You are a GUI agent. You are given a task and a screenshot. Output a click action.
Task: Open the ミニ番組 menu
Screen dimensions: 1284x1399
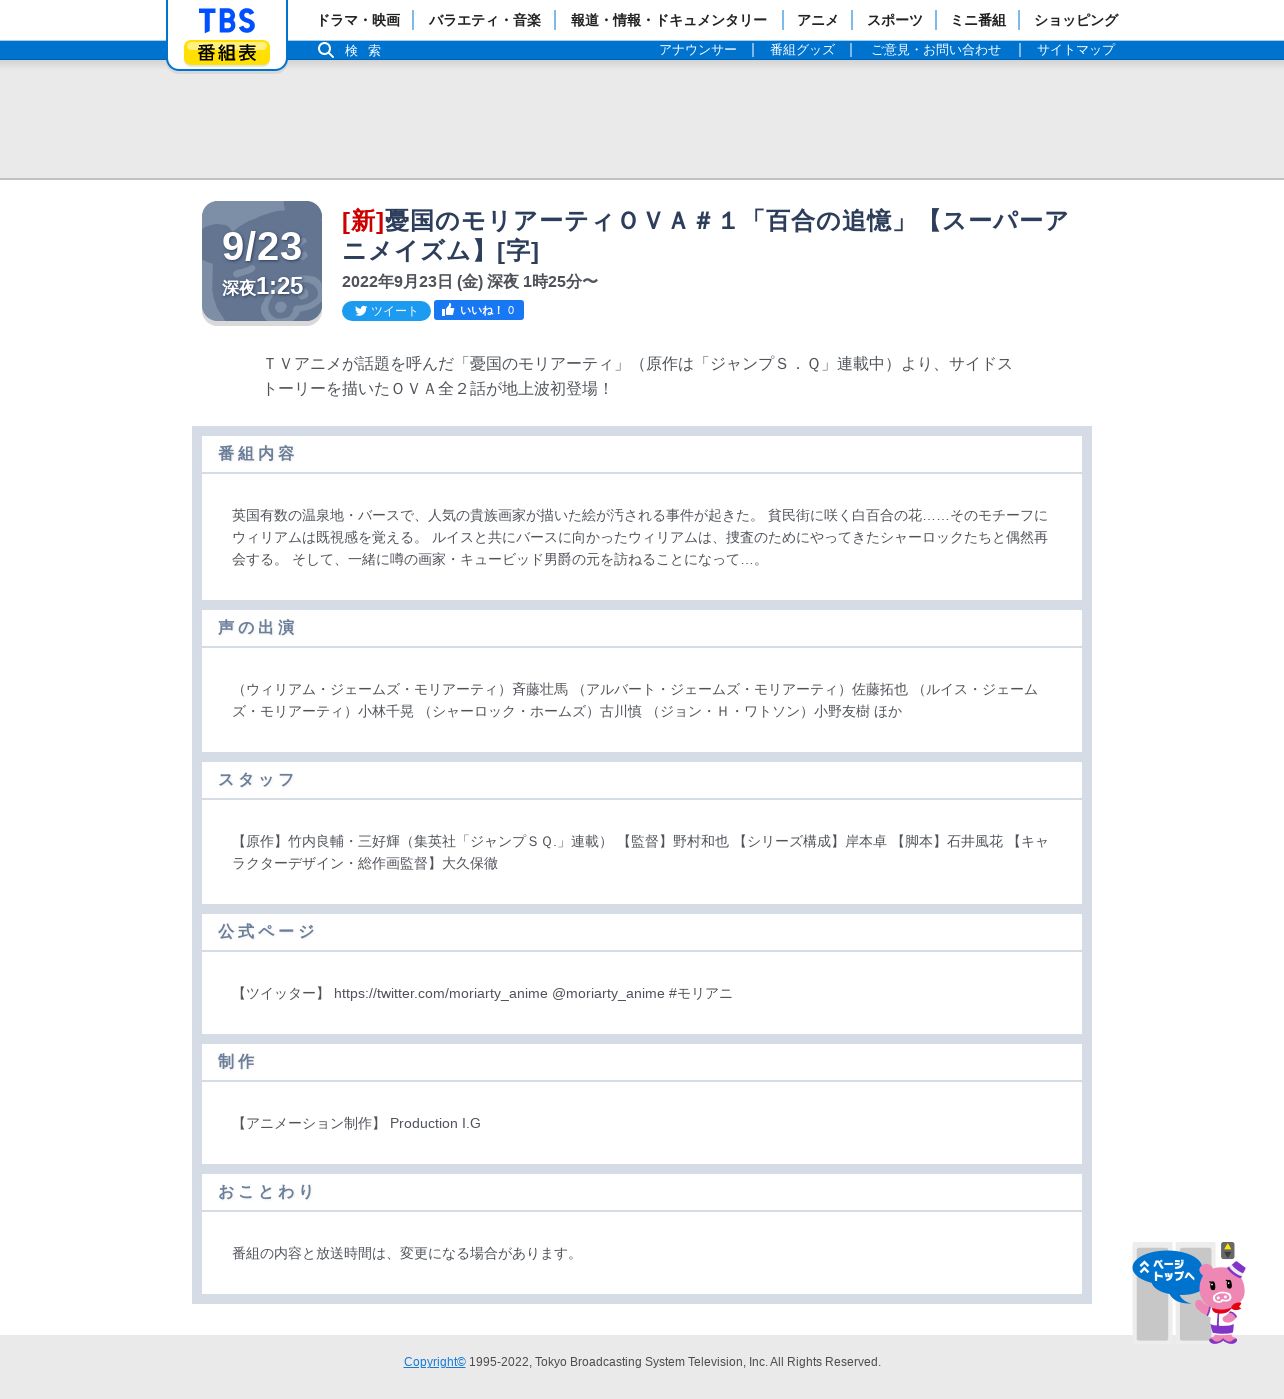[977, 20]
